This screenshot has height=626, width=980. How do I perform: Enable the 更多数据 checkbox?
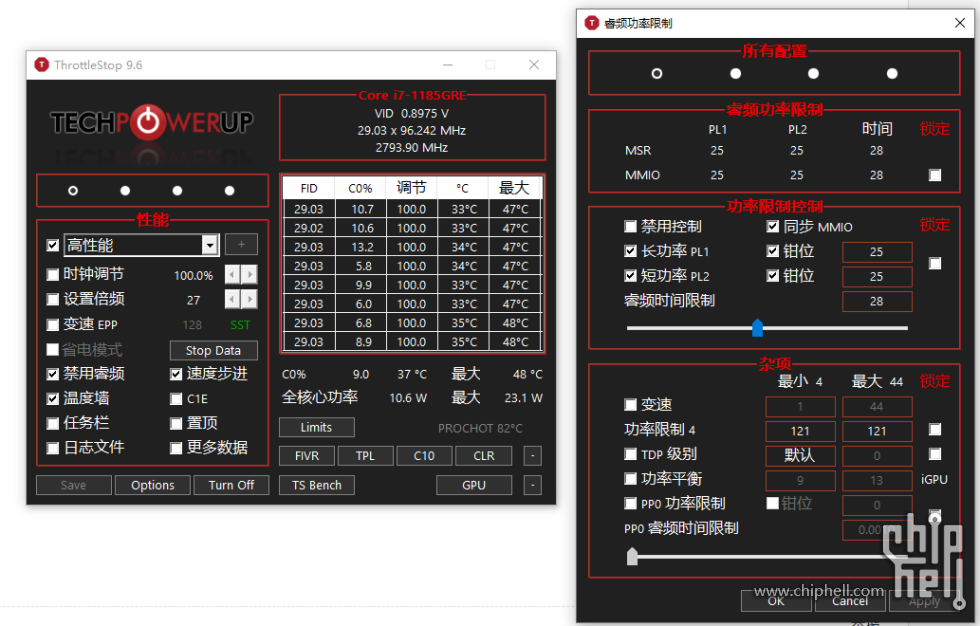tap(176, 447)
